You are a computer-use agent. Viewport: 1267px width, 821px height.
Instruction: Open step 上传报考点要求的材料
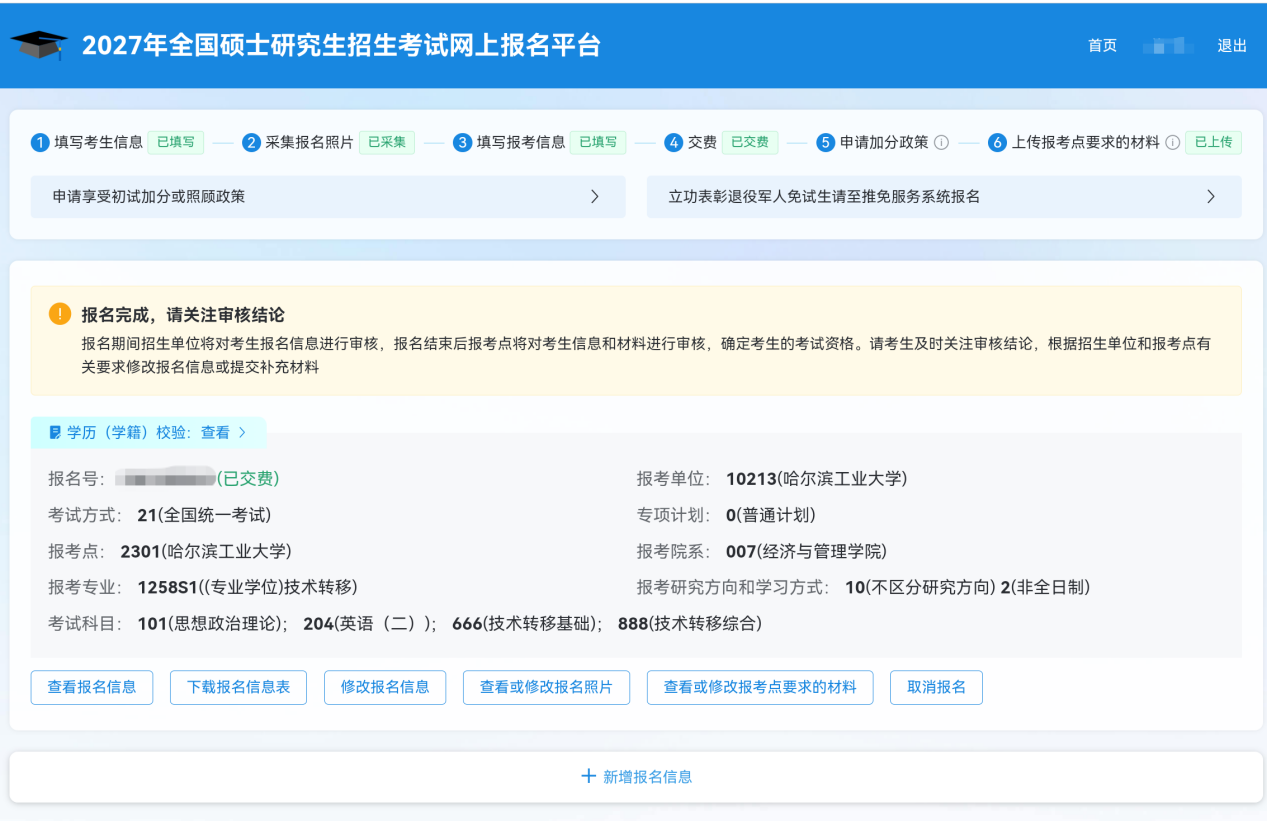coord(1086,143)
